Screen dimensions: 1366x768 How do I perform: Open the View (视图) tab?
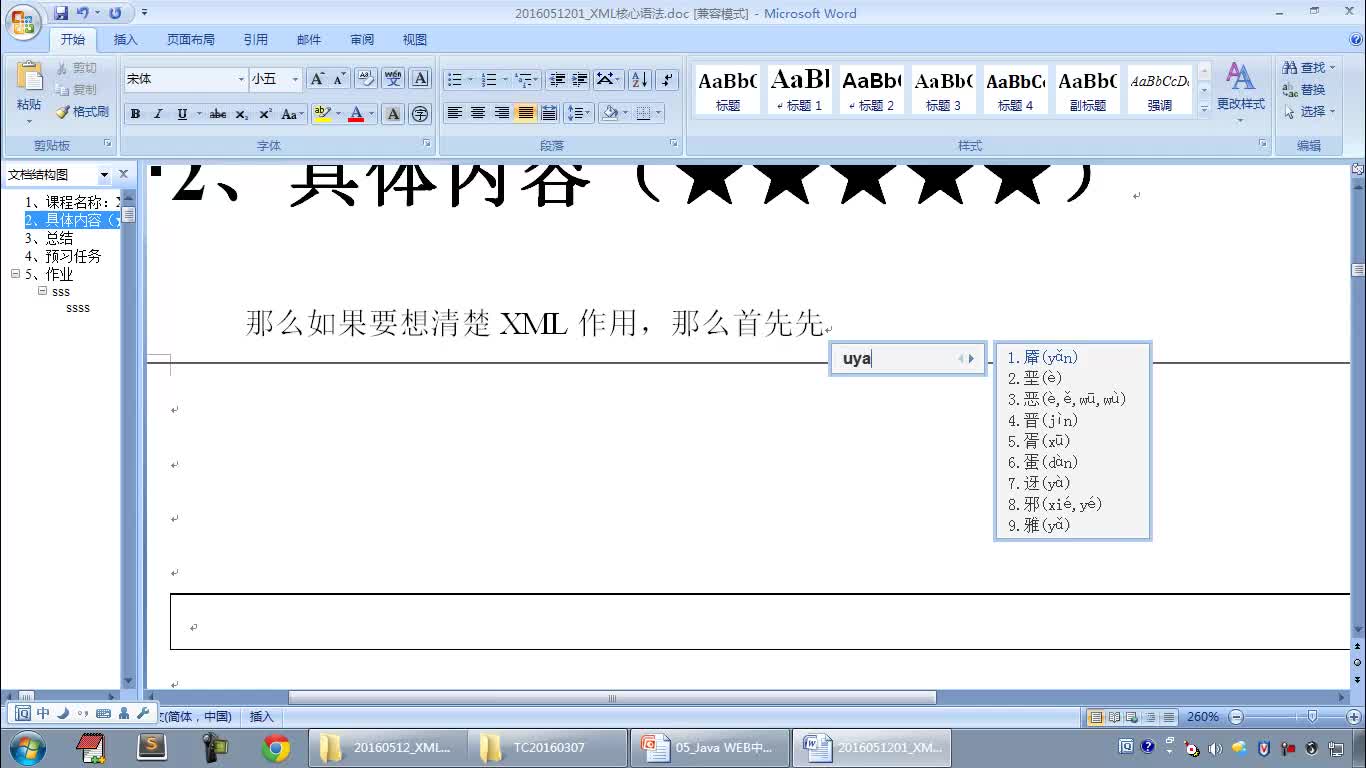415,40
